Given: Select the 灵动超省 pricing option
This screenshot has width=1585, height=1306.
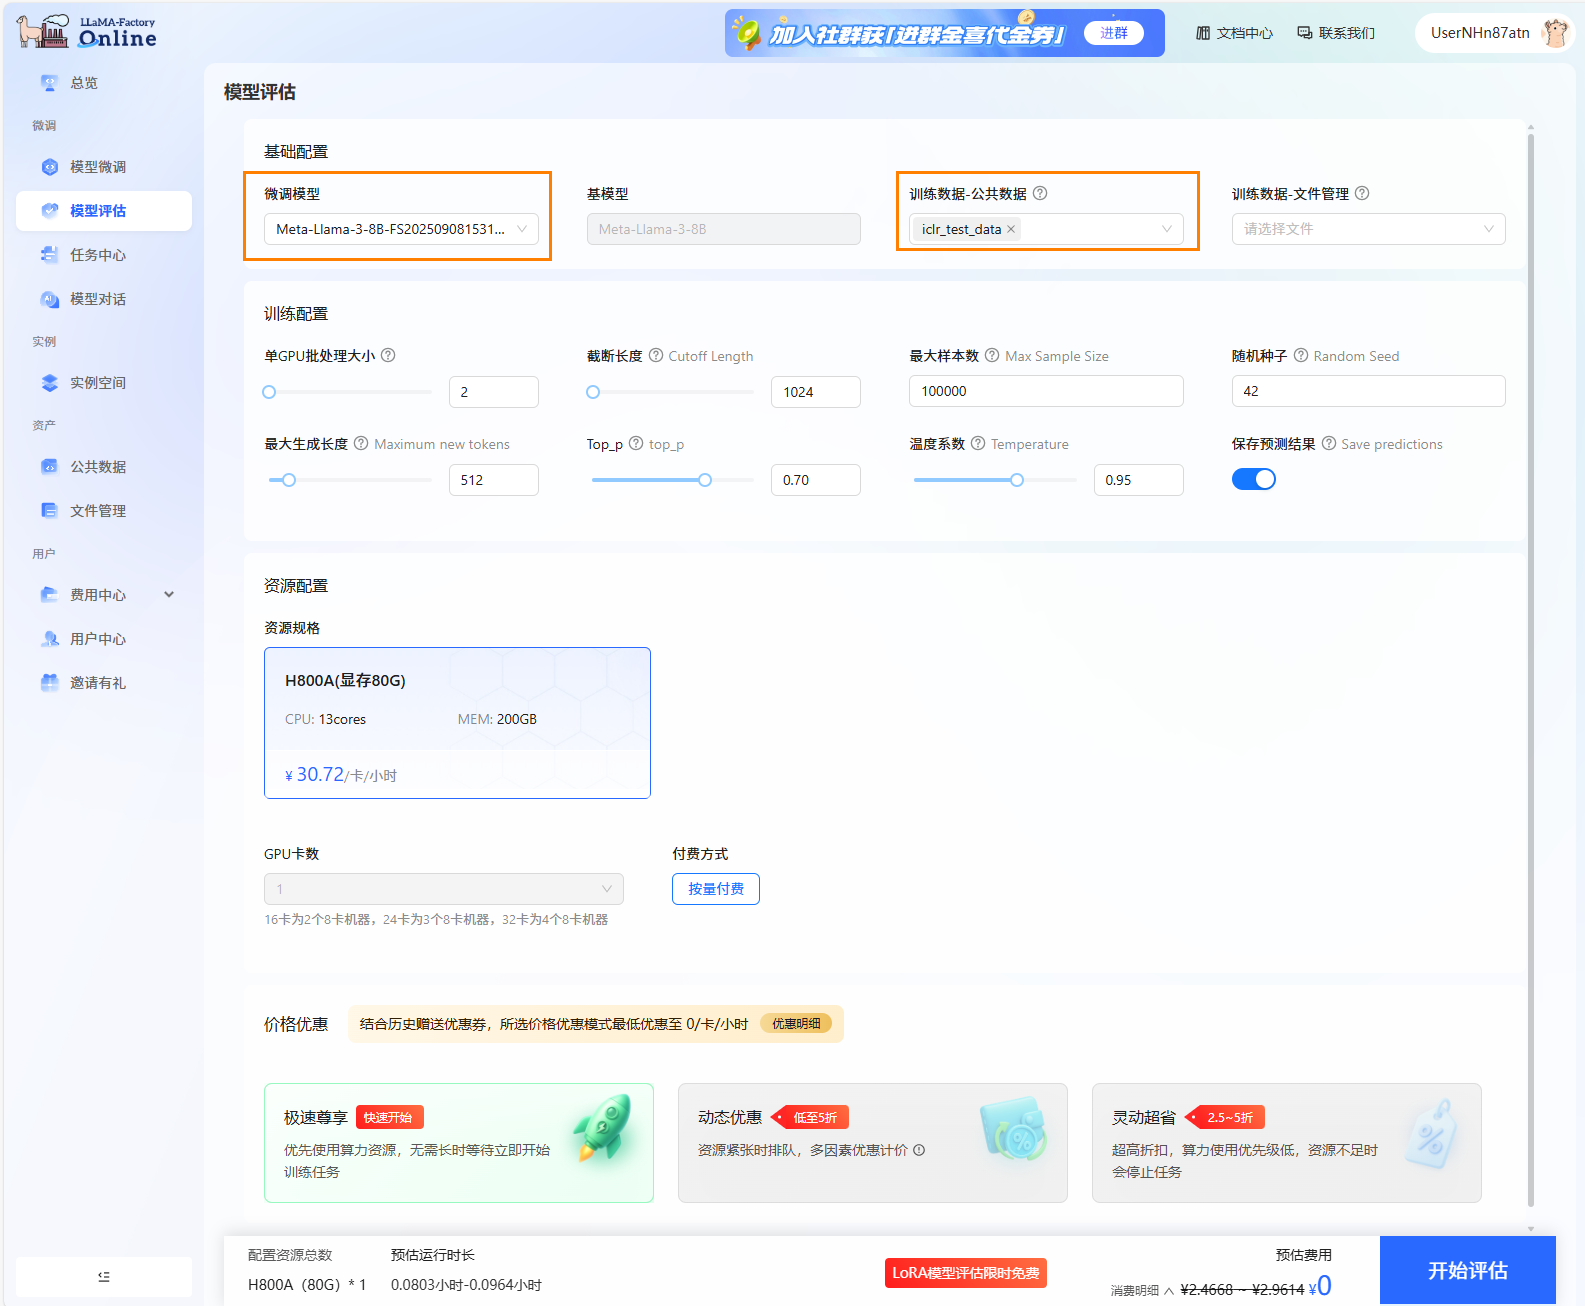Looking at the screenshot, I should pyautogui.click(x=1285, y=1142).
